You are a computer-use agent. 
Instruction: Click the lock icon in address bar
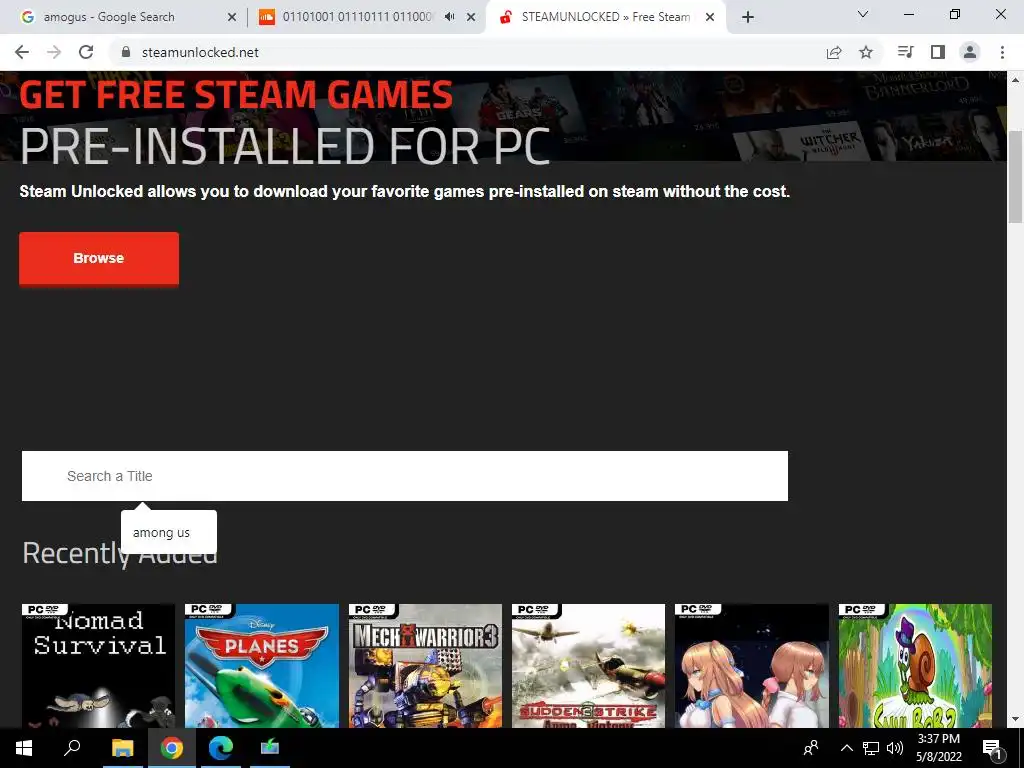126,52
